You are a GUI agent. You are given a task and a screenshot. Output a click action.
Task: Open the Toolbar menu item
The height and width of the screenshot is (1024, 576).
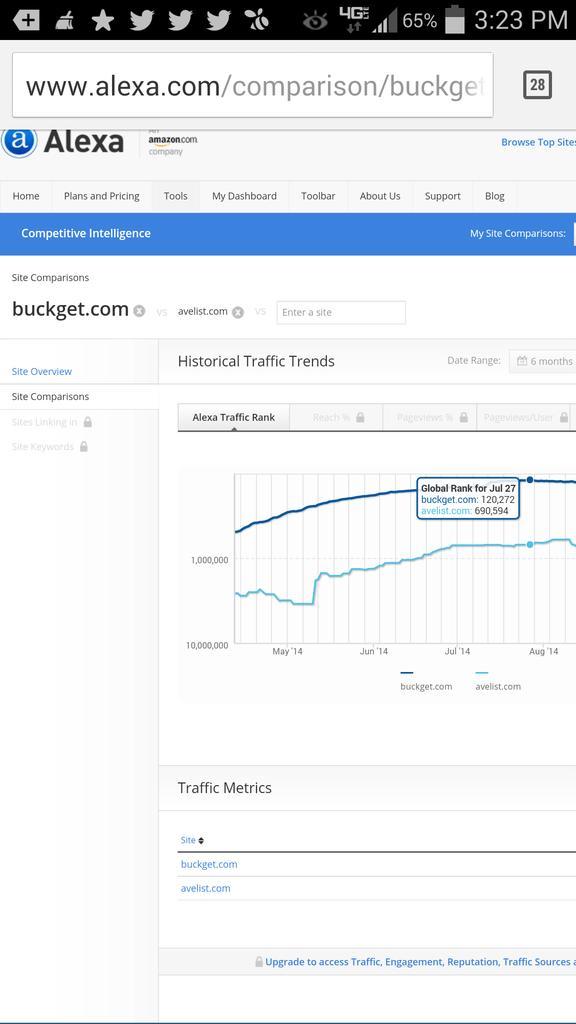click(x=318, y=196)
